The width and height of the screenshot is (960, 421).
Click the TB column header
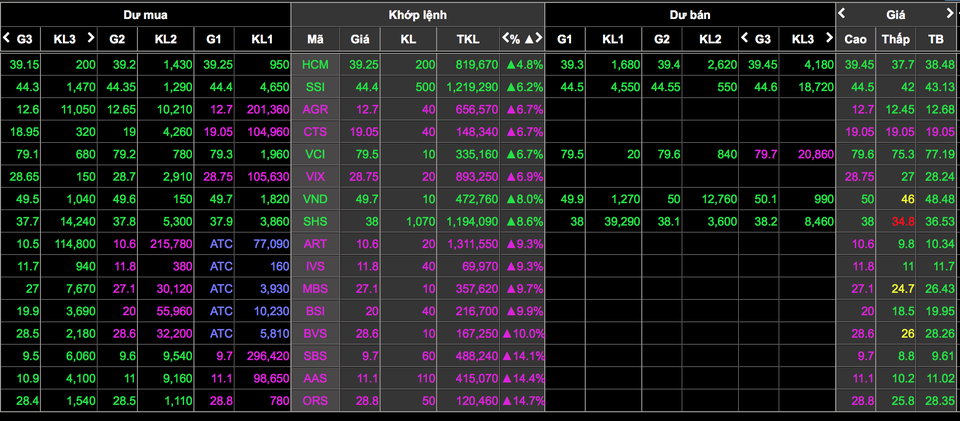(x=936, y=40)
